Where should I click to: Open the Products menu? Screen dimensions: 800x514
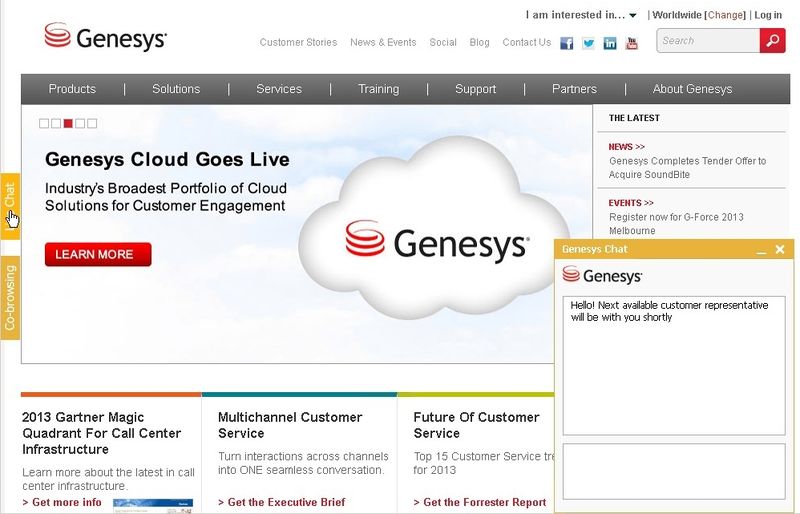point(72,89)
